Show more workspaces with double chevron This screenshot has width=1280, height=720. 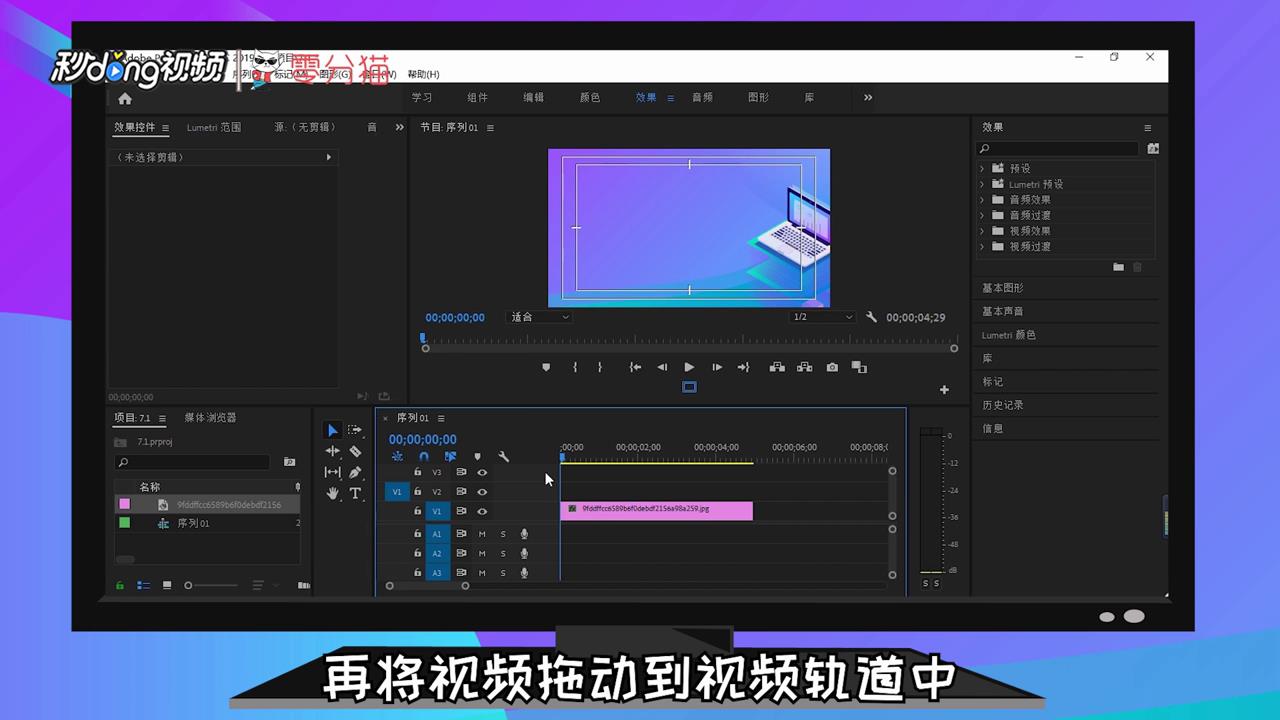868,97
